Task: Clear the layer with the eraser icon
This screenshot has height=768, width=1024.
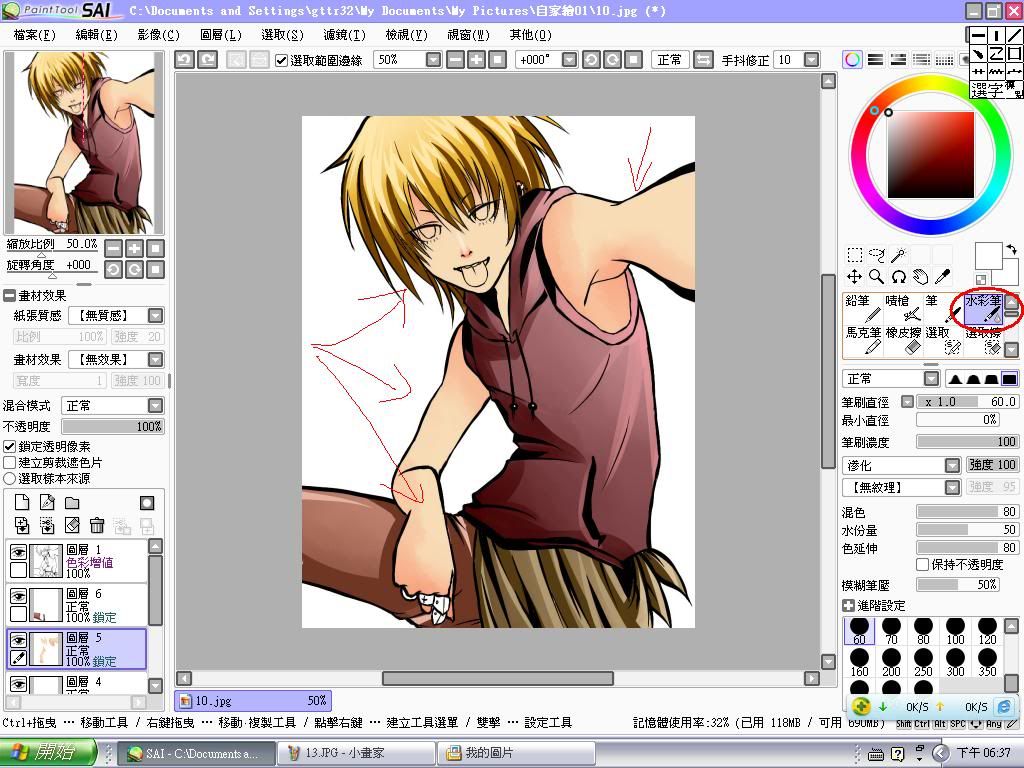Action: (72, 525)
